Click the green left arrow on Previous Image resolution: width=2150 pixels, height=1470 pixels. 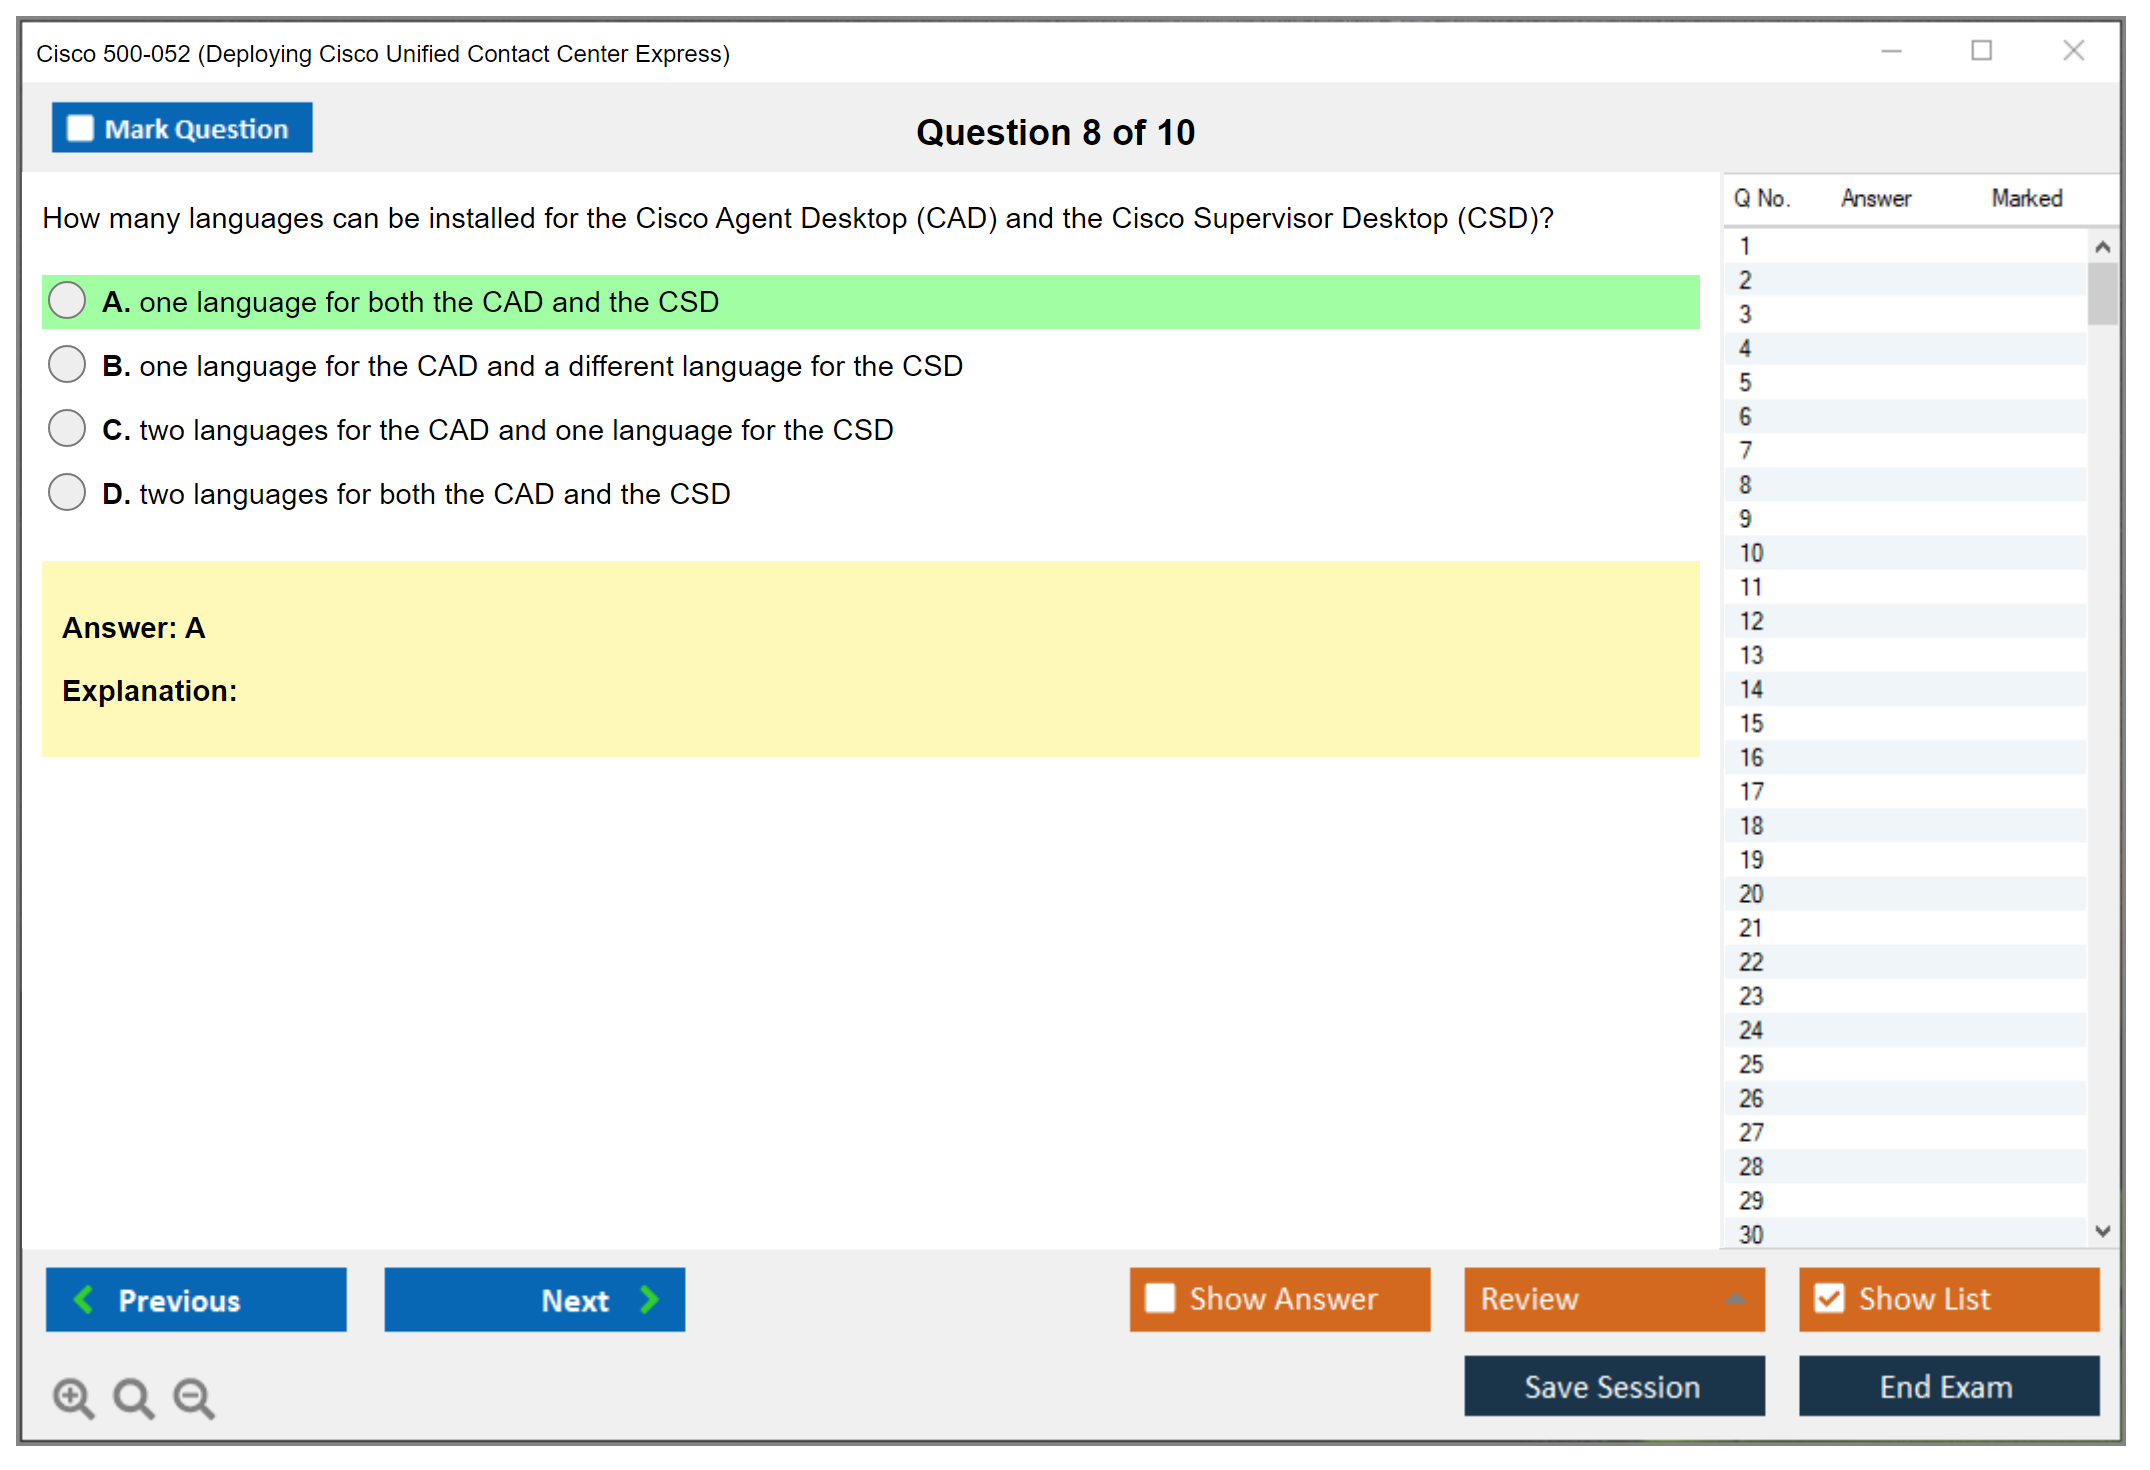(x=84, y=1299)
